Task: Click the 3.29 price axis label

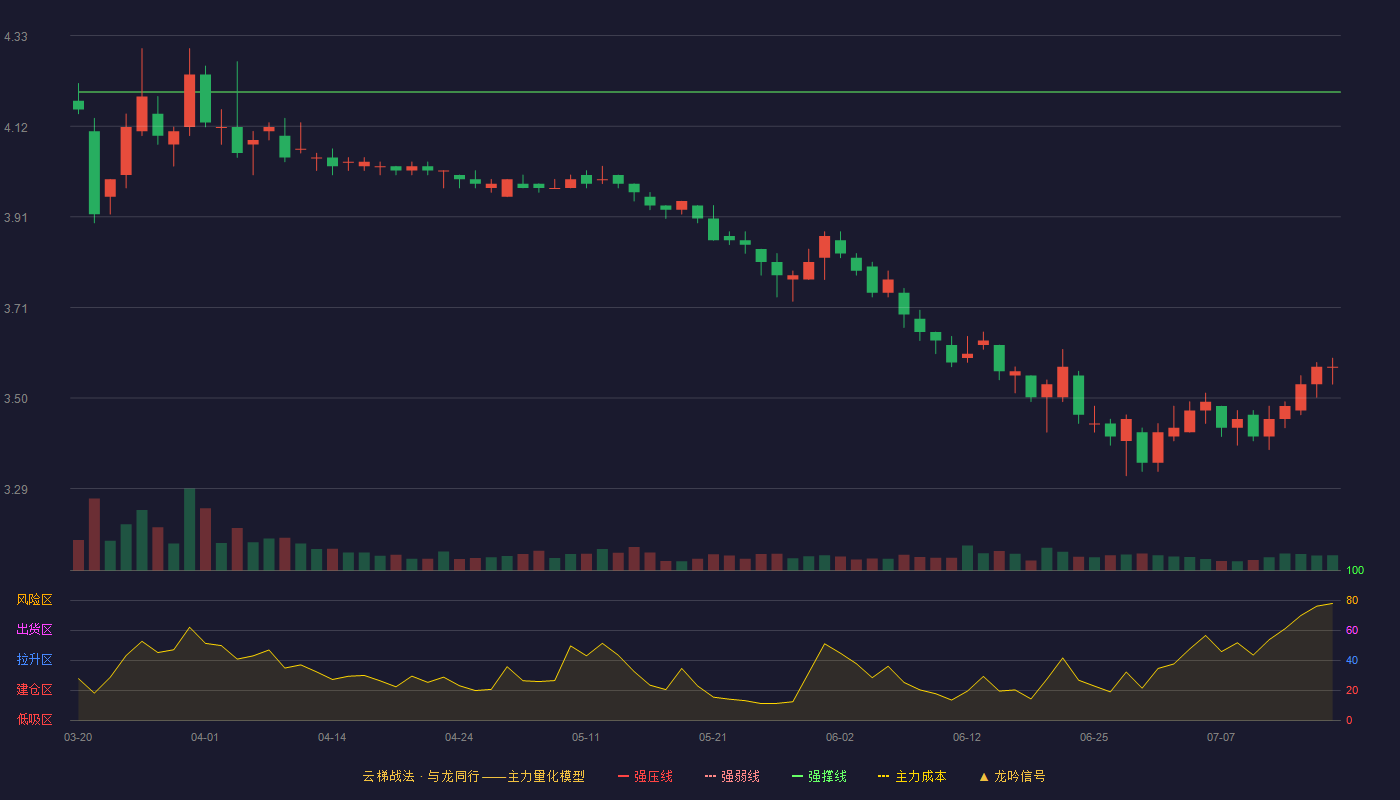Action: click(x=16, y=490)
